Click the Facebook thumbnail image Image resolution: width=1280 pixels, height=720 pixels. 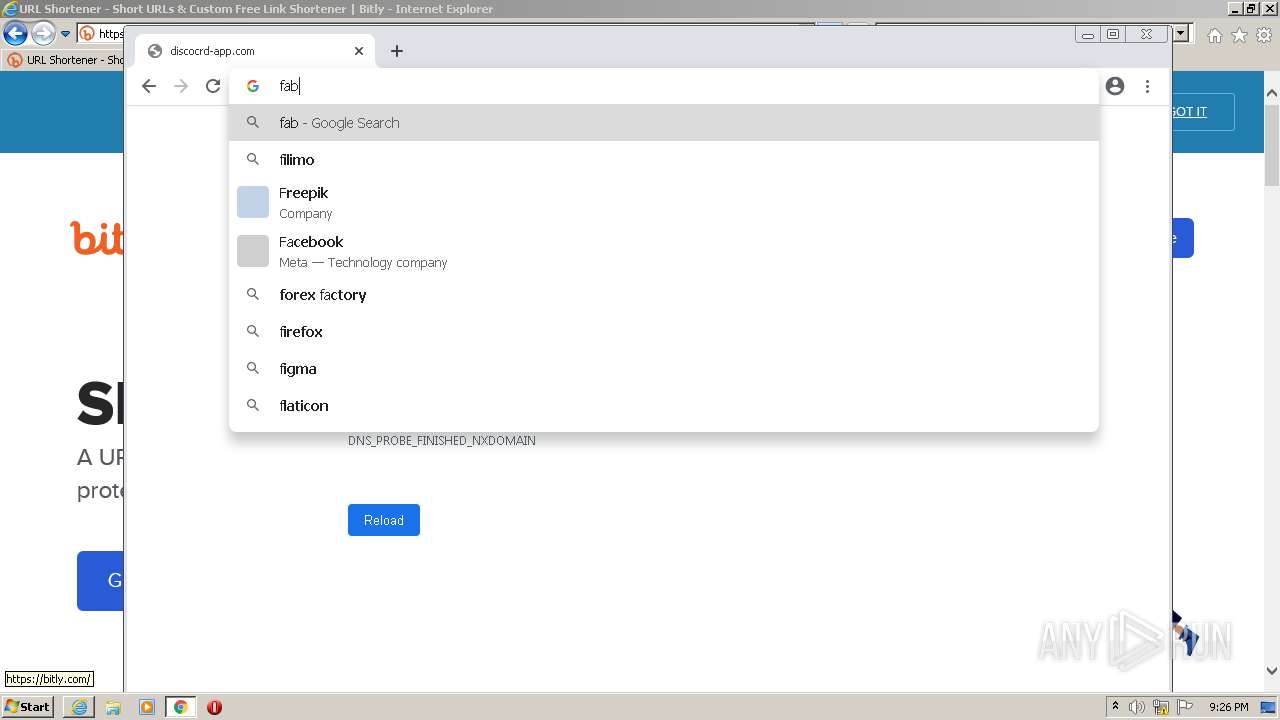click(253, 251)
